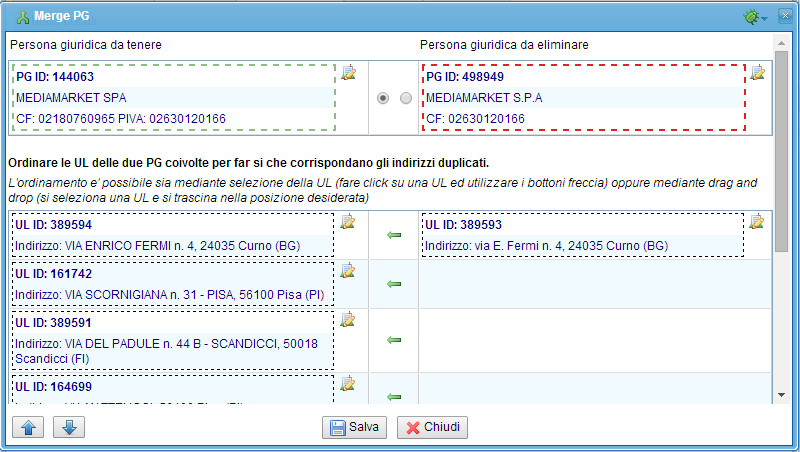The height and width of the screenshot is (452, 800).
Task: Edit UL ID 389594 icon
Action: [x=347, y=222]
